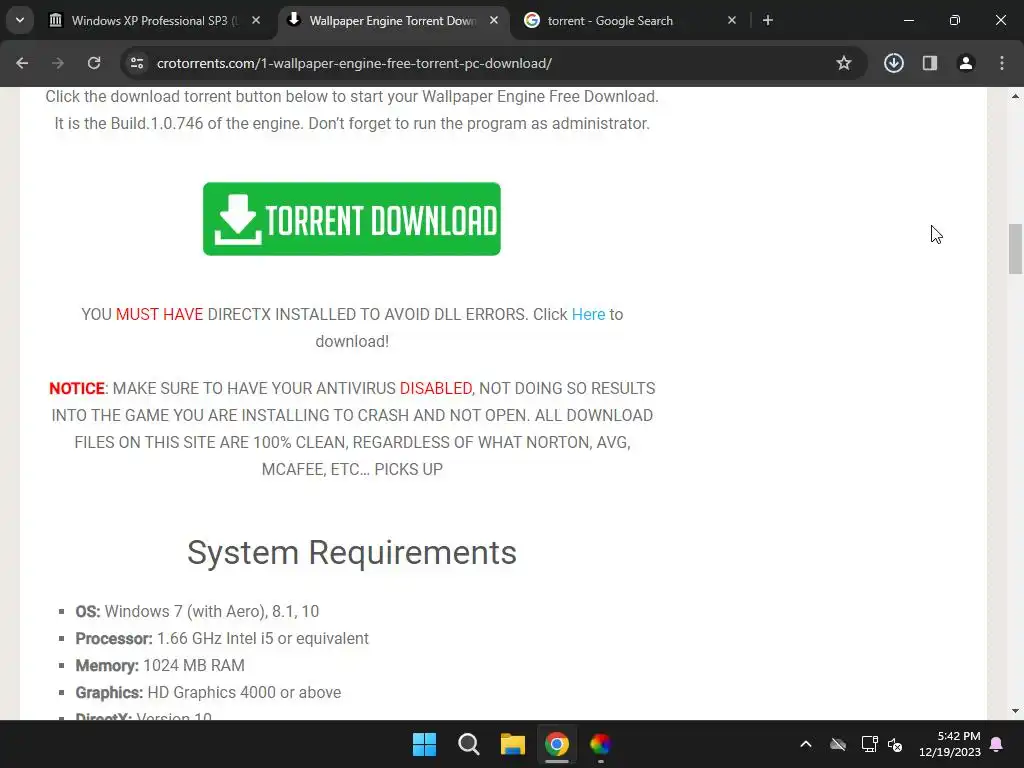Image resolution: width=1024 pixels, height=768 pixels.
Task: Click the OS: Windows 7 requirement line
Action: coord(197,611)
